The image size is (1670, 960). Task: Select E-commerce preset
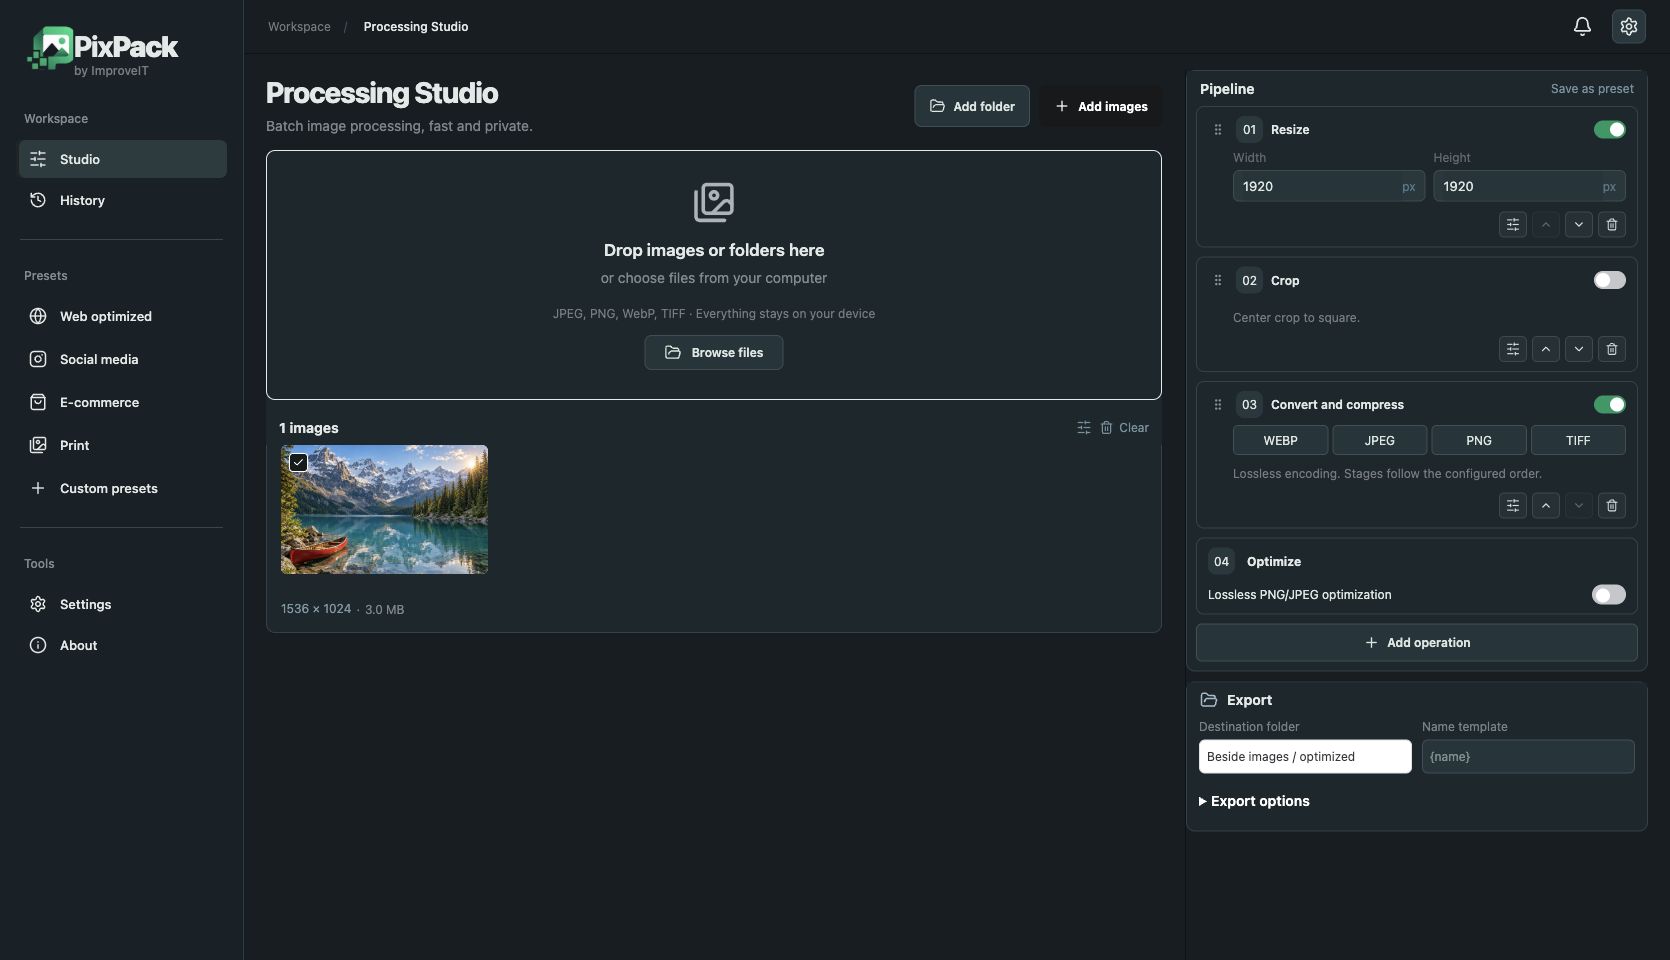tap(123, 402)
